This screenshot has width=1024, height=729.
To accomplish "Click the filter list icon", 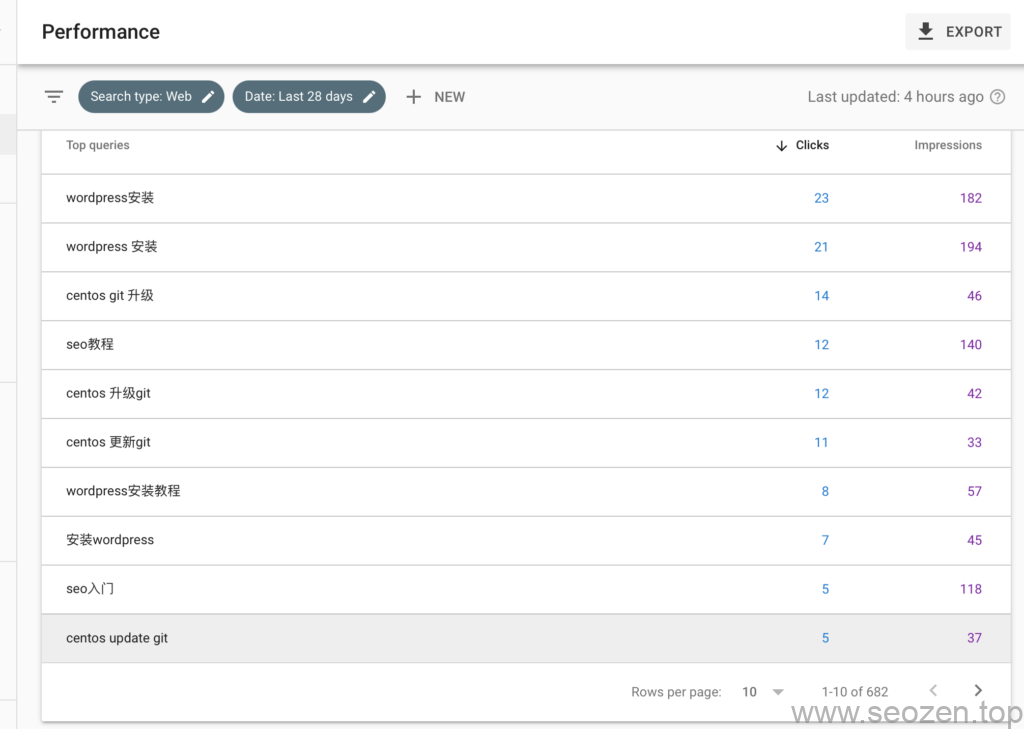I will (x=54, y=97).
